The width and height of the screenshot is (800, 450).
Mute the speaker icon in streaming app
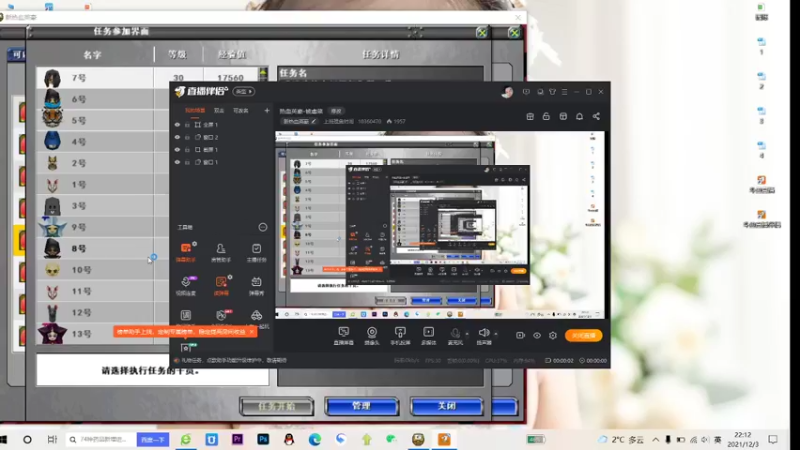pos(484,333)
